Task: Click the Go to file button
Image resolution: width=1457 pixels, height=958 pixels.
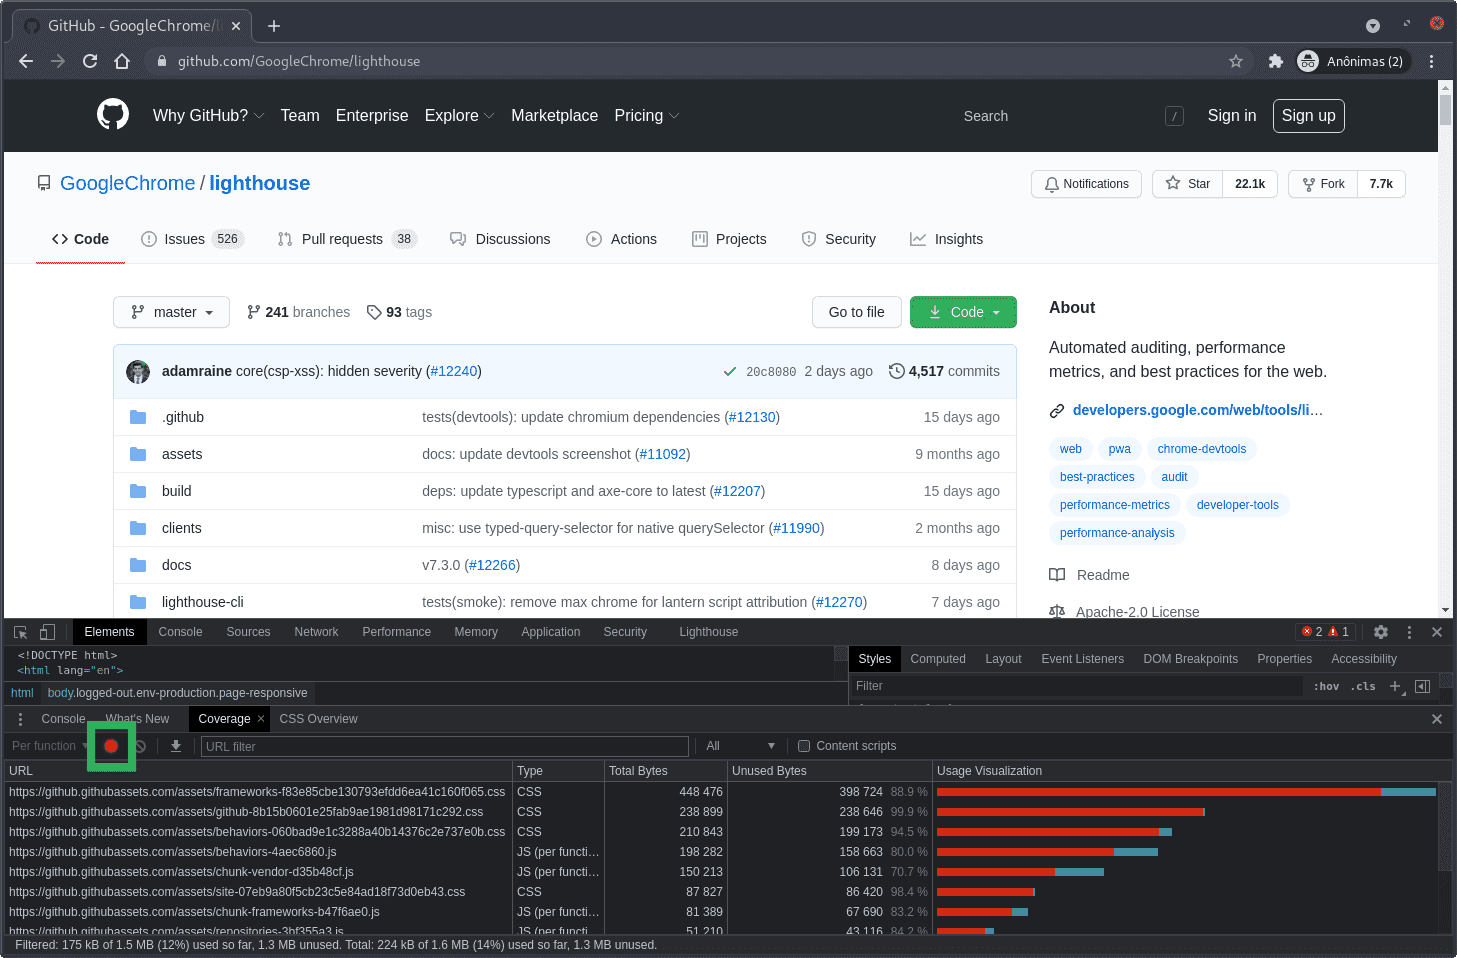Action: coord(856,312)
